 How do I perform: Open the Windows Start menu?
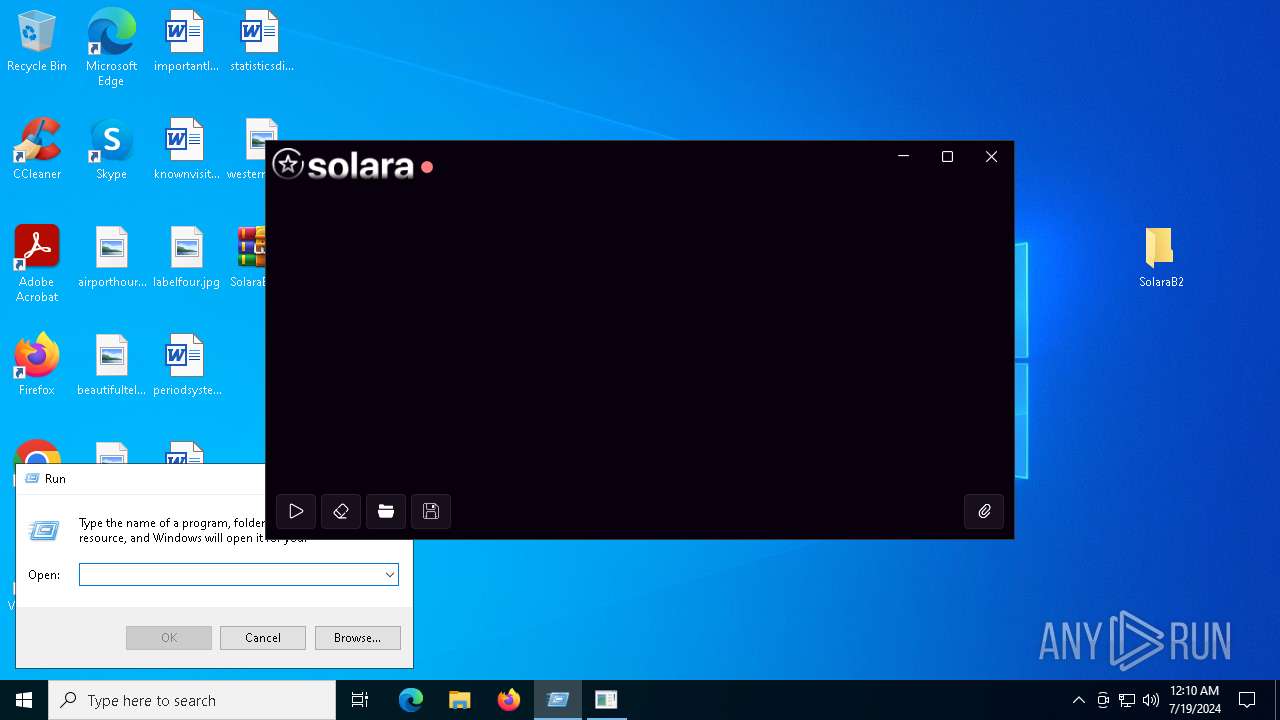[x=24, y=700]
